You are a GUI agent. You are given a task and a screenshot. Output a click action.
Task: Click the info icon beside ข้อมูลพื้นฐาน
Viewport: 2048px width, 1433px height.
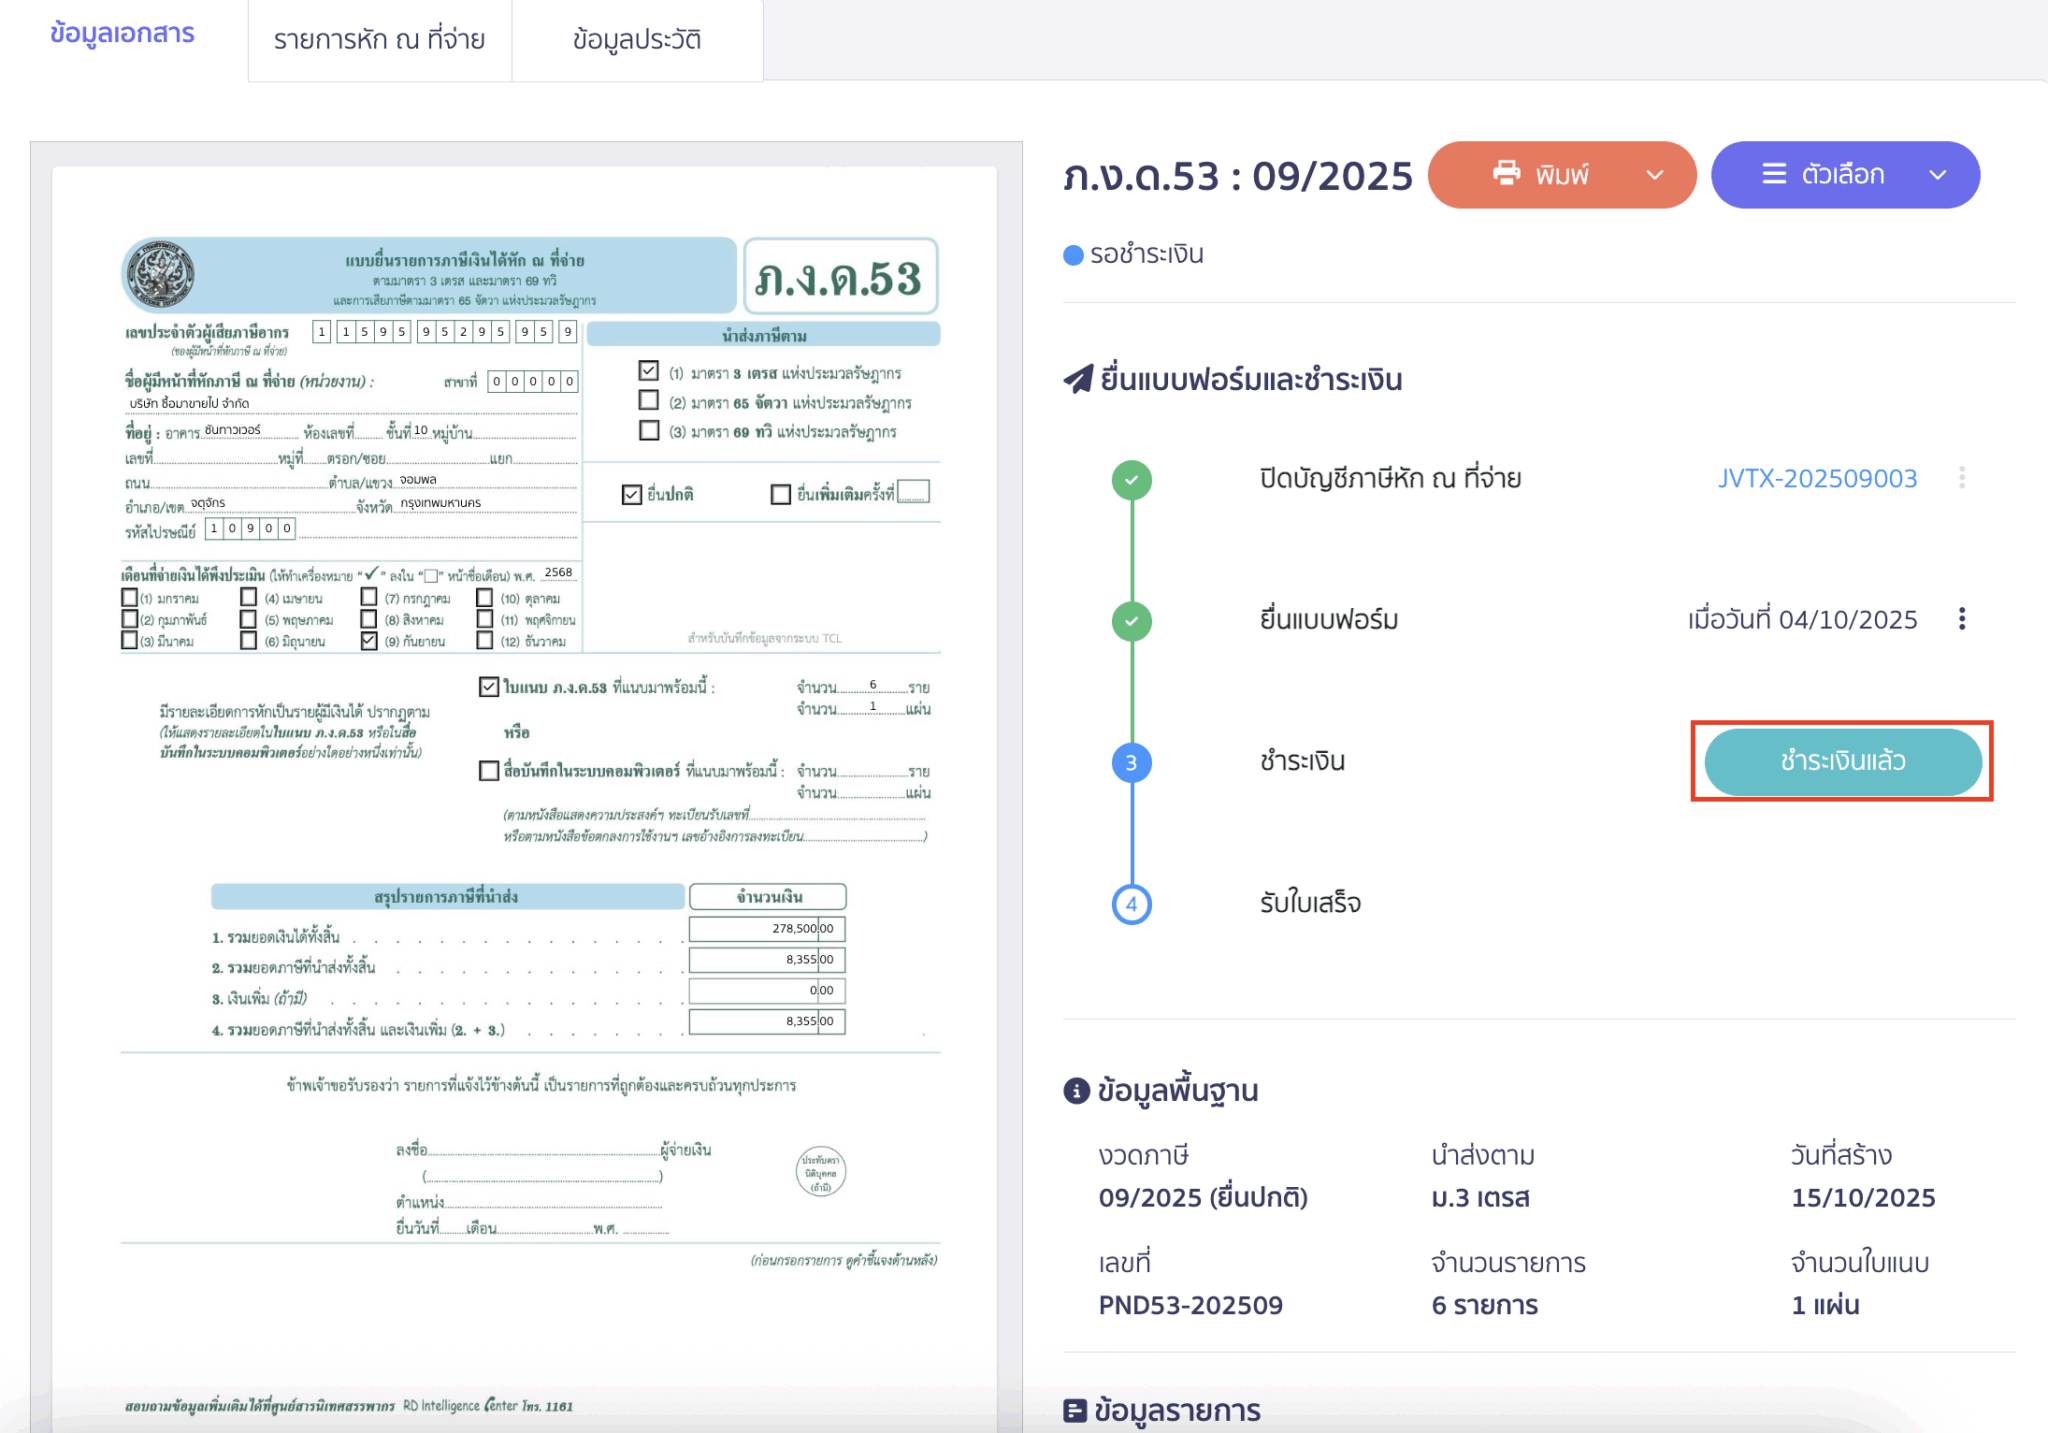[1075, 1090]
